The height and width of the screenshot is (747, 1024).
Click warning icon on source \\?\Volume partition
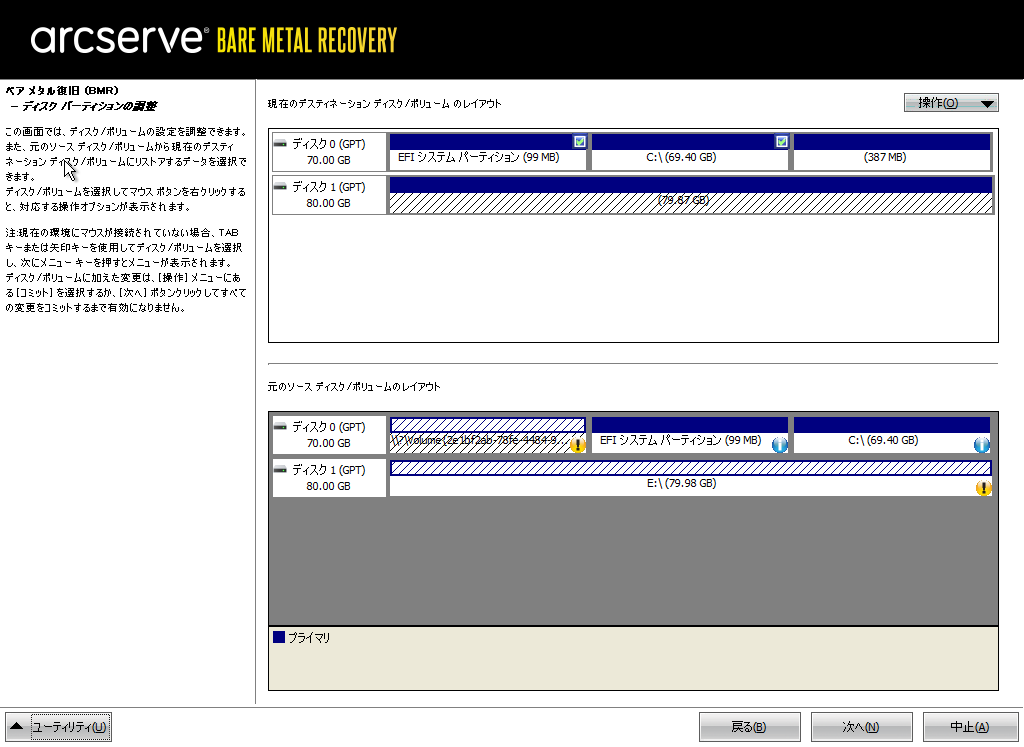(578, 445)
